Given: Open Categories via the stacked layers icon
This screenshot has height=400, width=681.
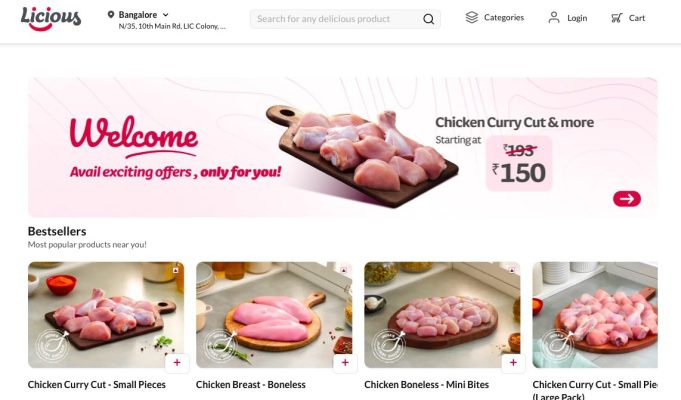Looking at the screenshot, I should click(x=472, y=17).
